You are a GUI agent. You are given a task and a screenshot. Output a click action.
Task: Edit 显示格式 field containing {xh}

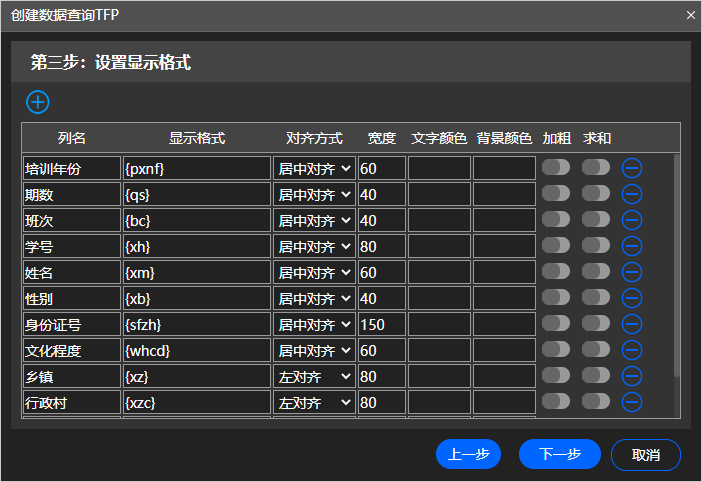click(196, 246)
